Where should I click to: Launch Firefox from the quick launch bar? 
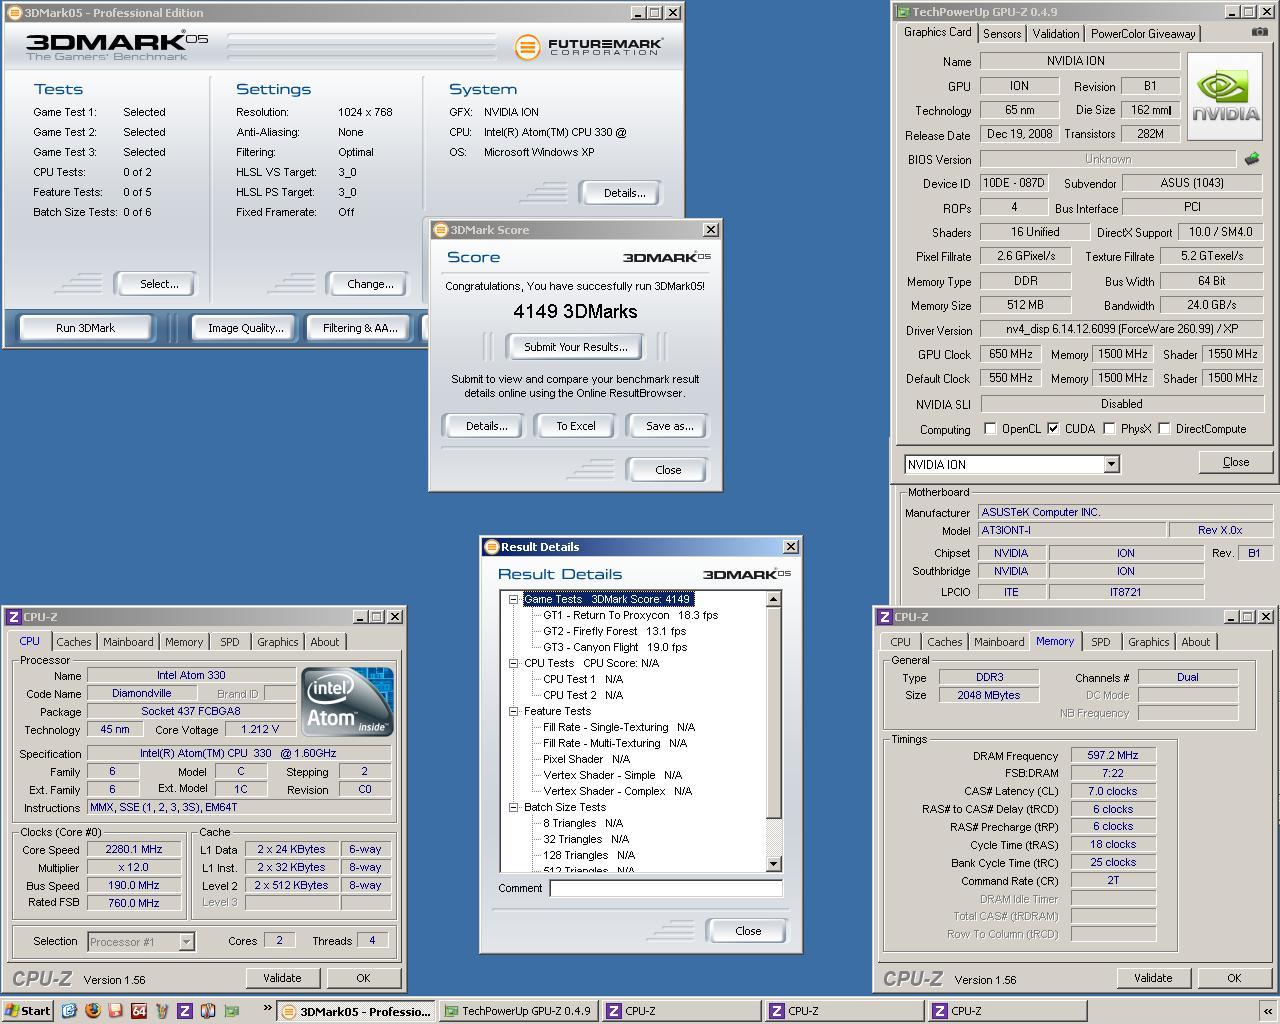coord(93,1010)
